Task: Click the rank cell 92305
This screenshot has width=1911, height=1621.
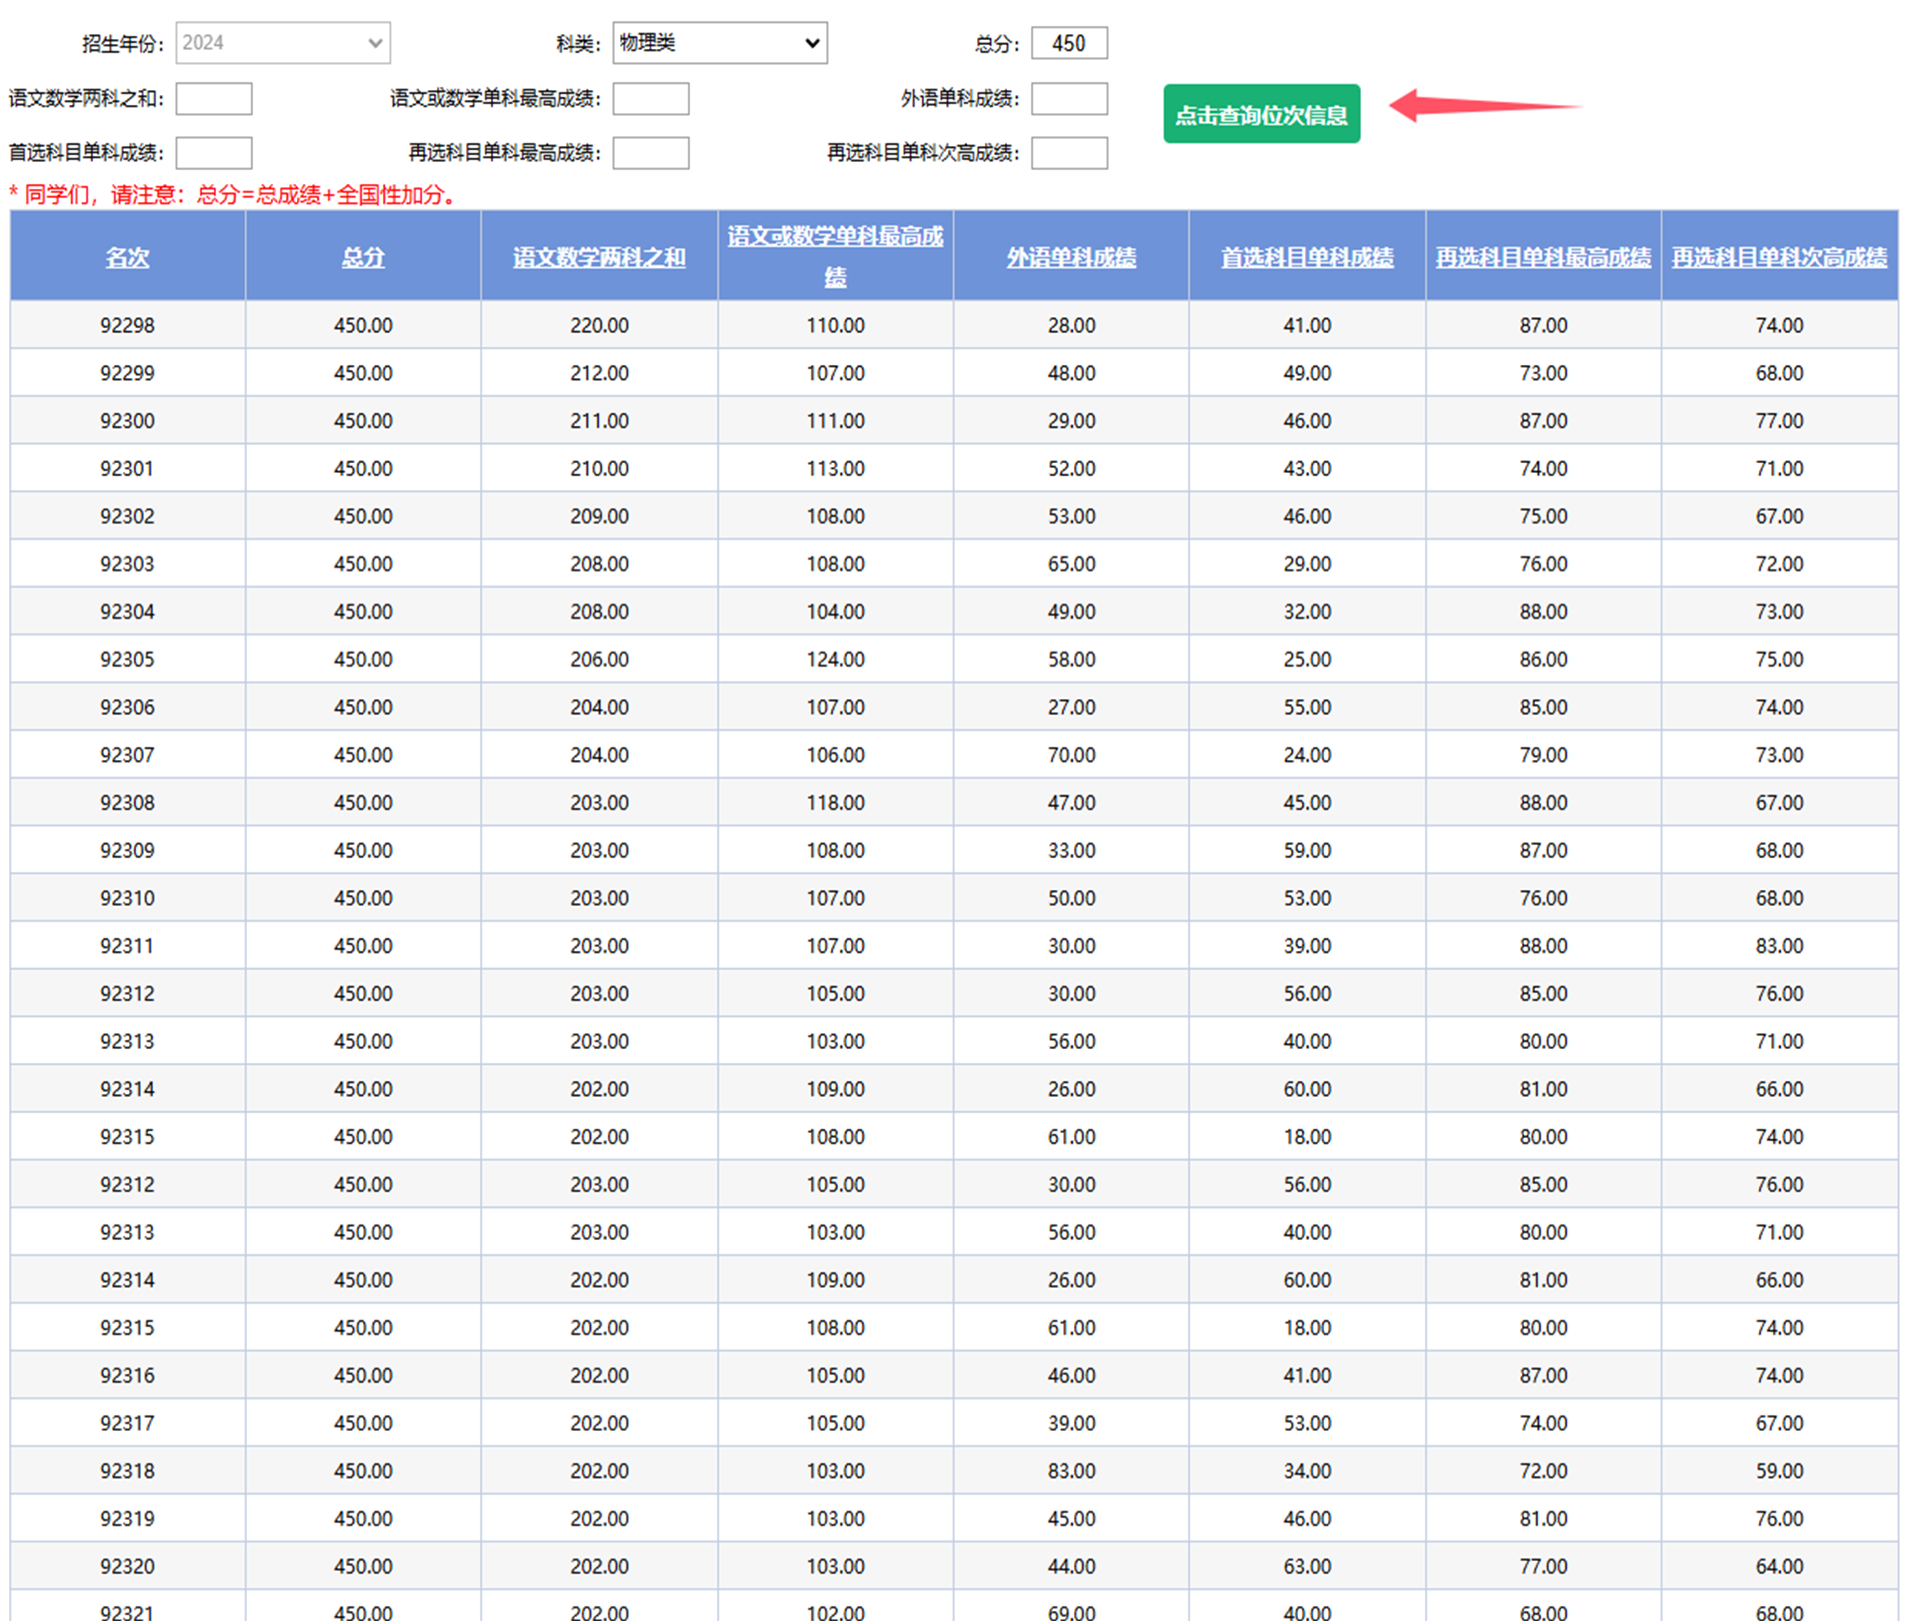Action: click(127, 659)
